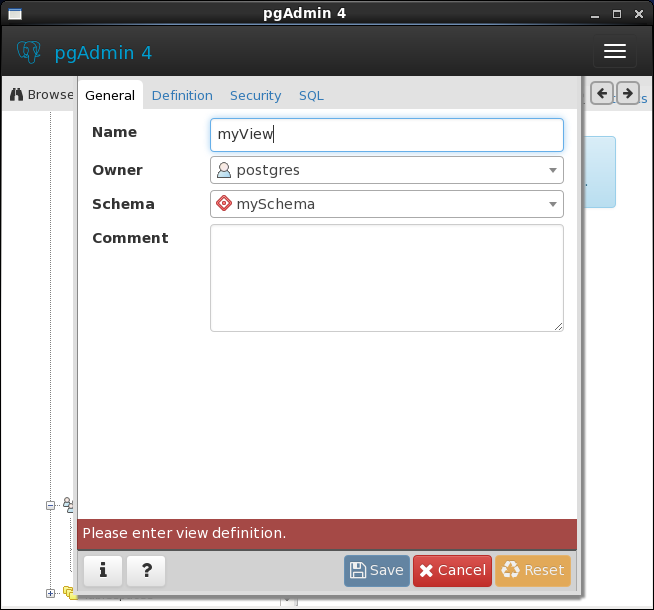654x610 pixels.
Task: Click the info (i) button in dialog footer
Action: coord(103,570)
